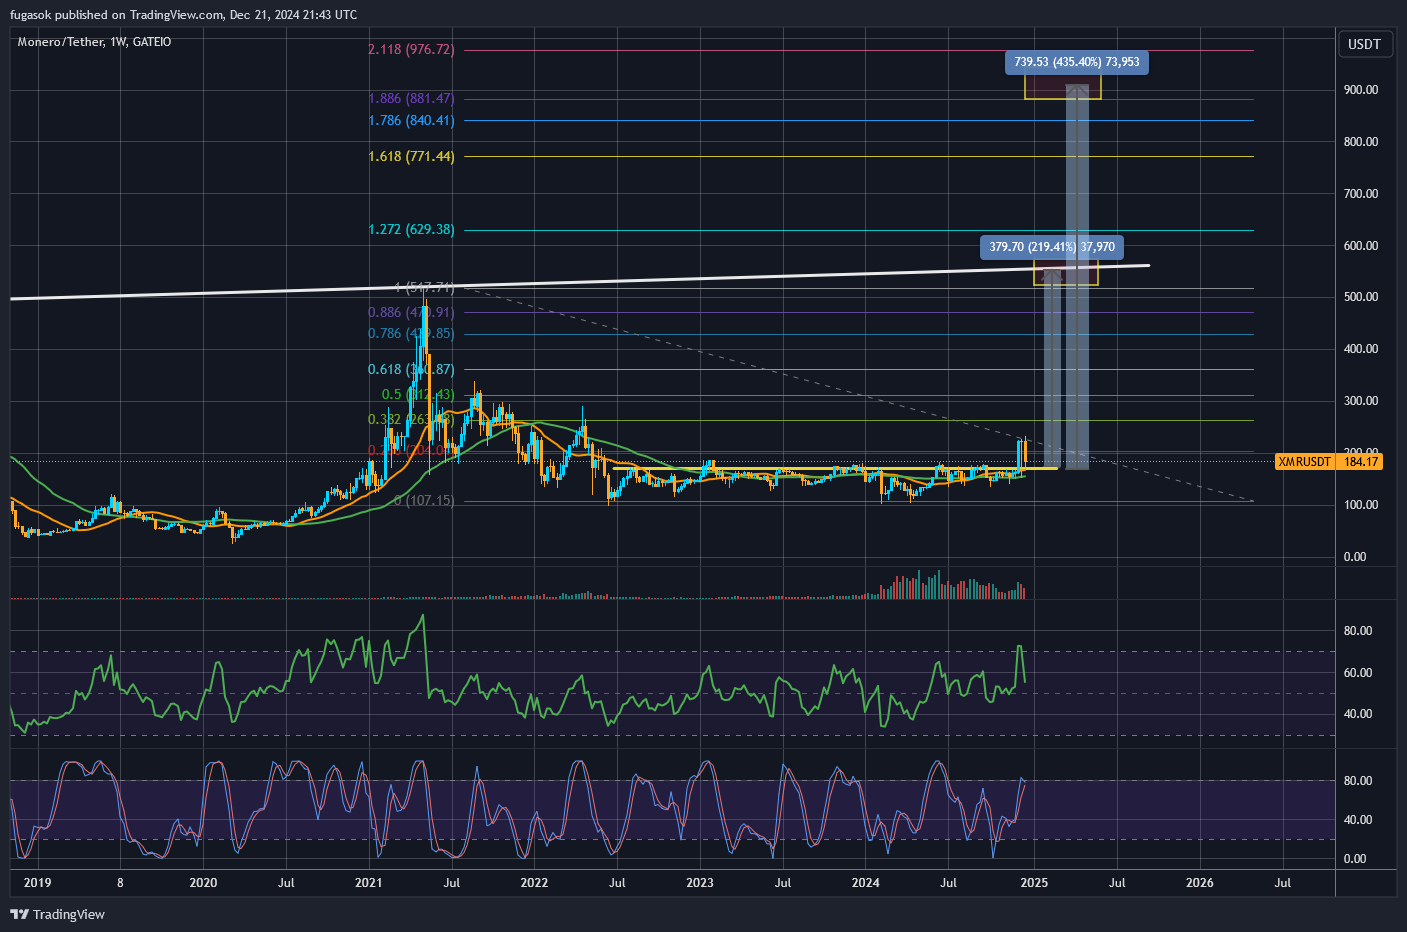
Task: Click the white ascending resistance trendline
Action: (x=580, y=282)
